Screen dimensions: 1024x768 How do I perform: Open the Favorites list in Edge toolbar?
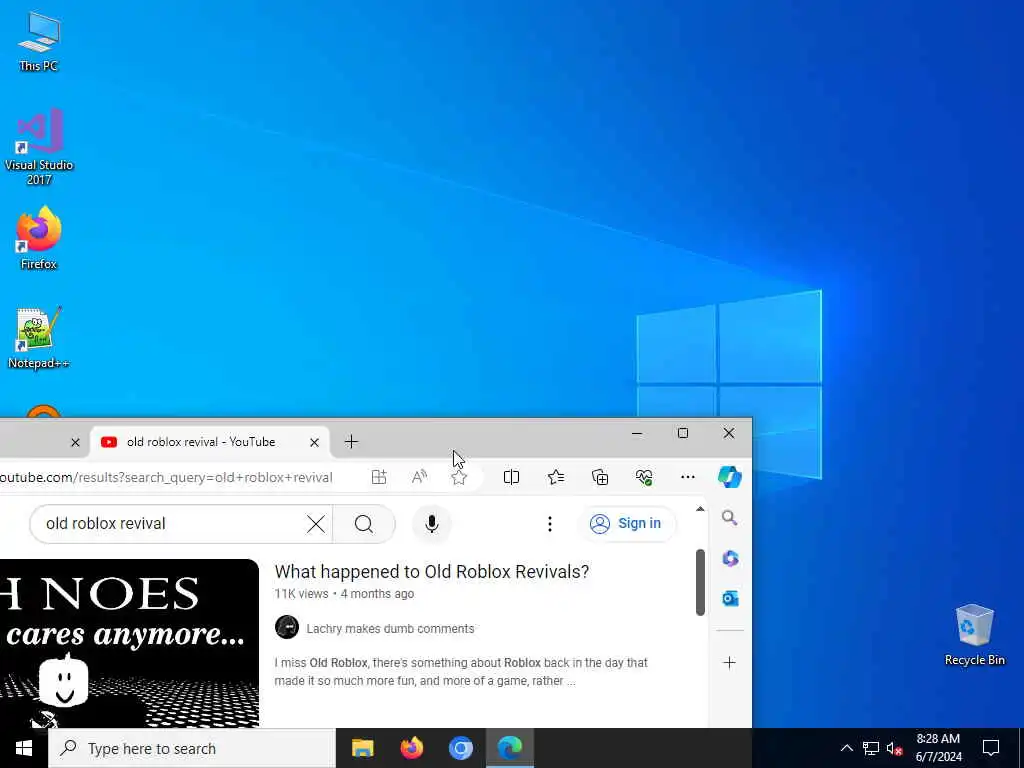click(556, 477)
